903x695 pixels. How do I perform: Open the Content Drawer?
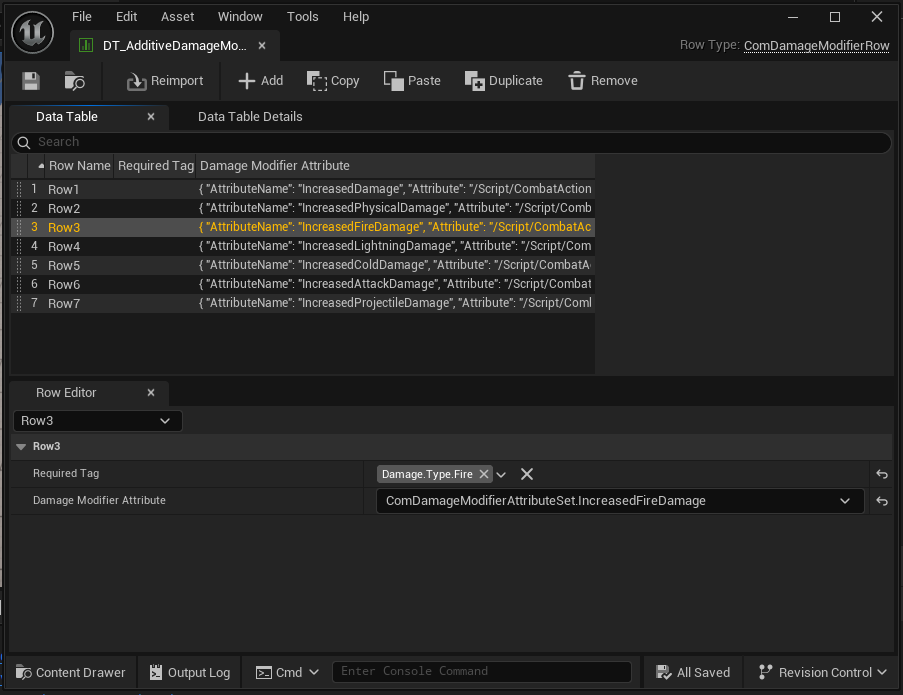(70, 672)
